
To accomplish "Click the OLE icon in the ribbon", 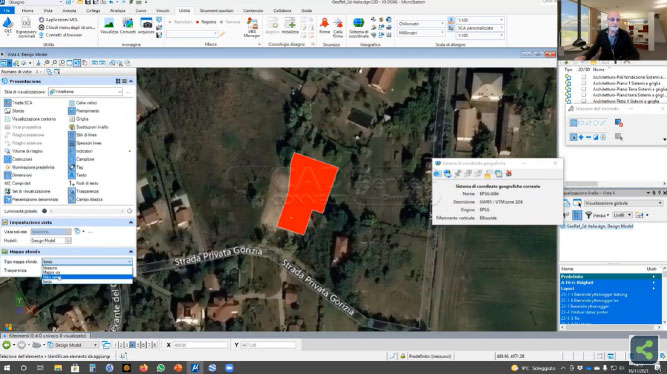I will click(7, 25).
